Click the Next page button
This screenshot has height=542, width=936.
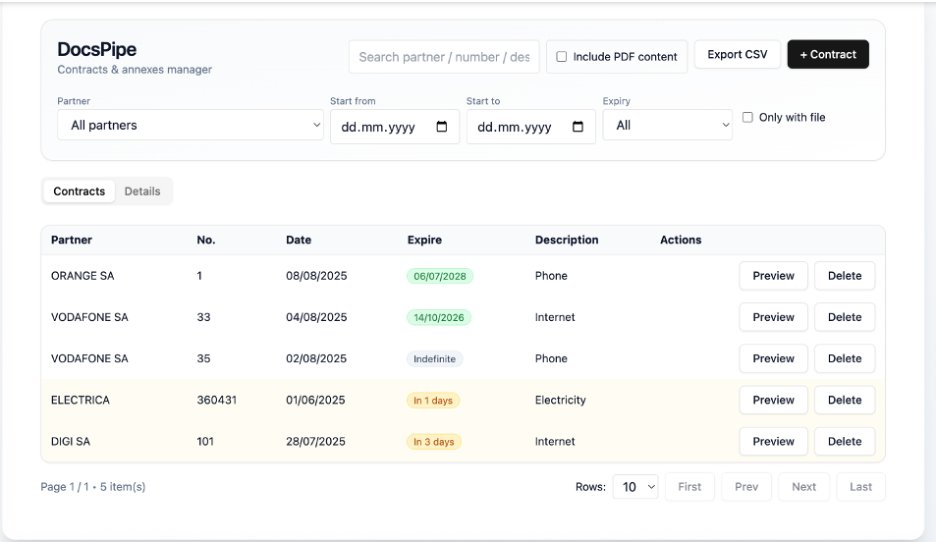[803, 486]
